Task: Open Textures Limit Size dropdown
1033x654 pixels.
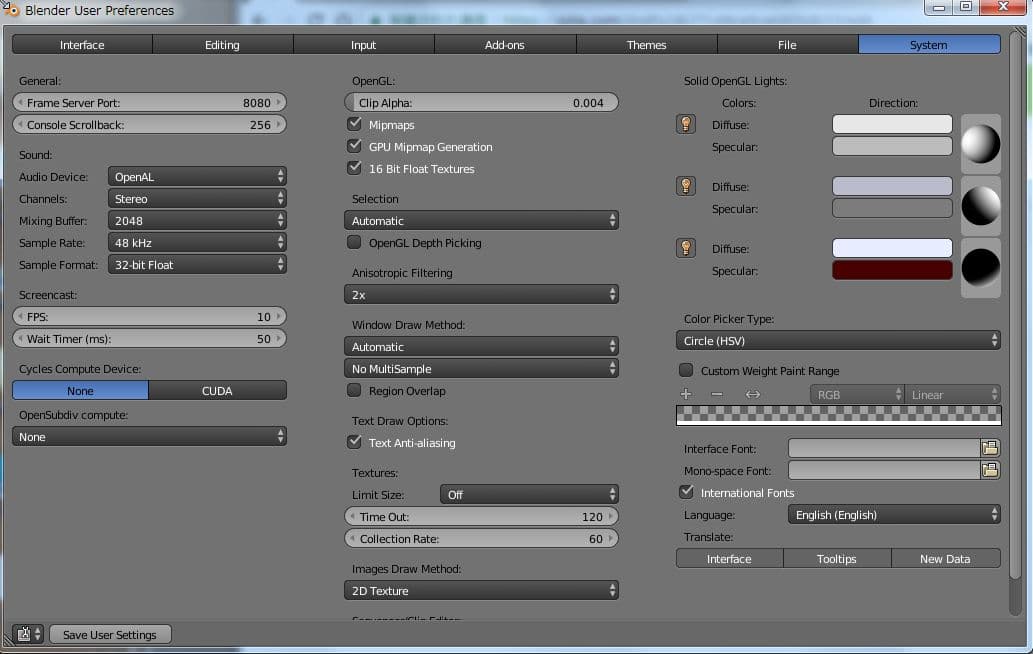Action: (x=529, y=495)
